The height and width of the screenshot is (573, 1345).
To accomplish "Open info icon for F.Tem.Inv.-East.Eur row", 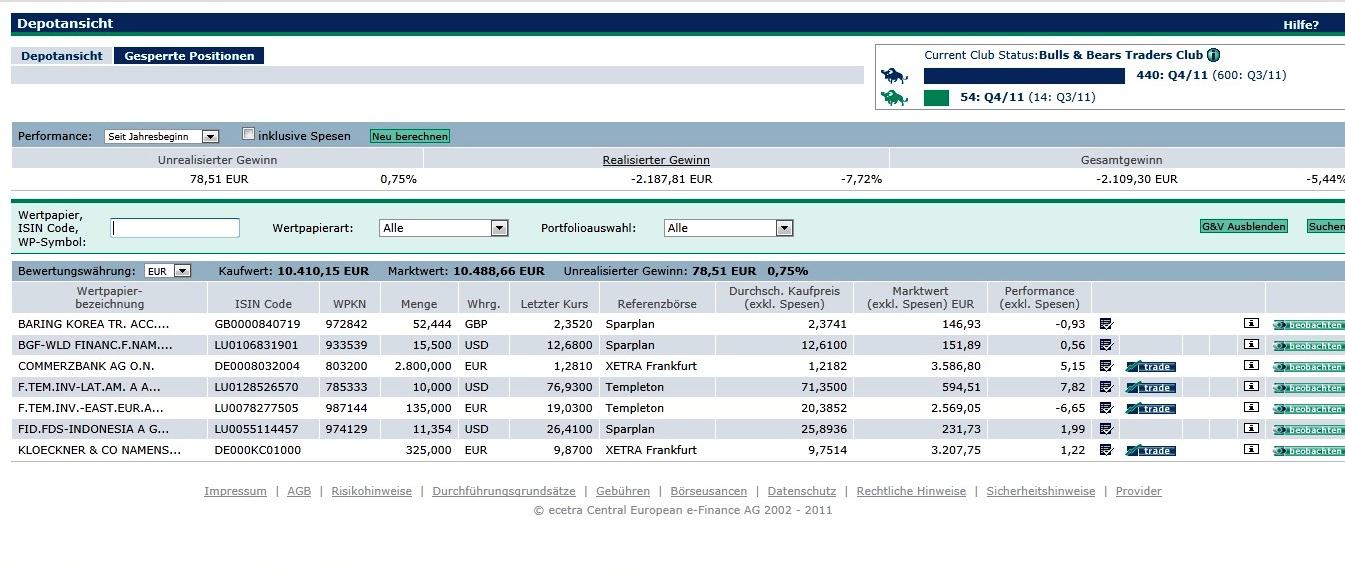I will (1250, 408).
